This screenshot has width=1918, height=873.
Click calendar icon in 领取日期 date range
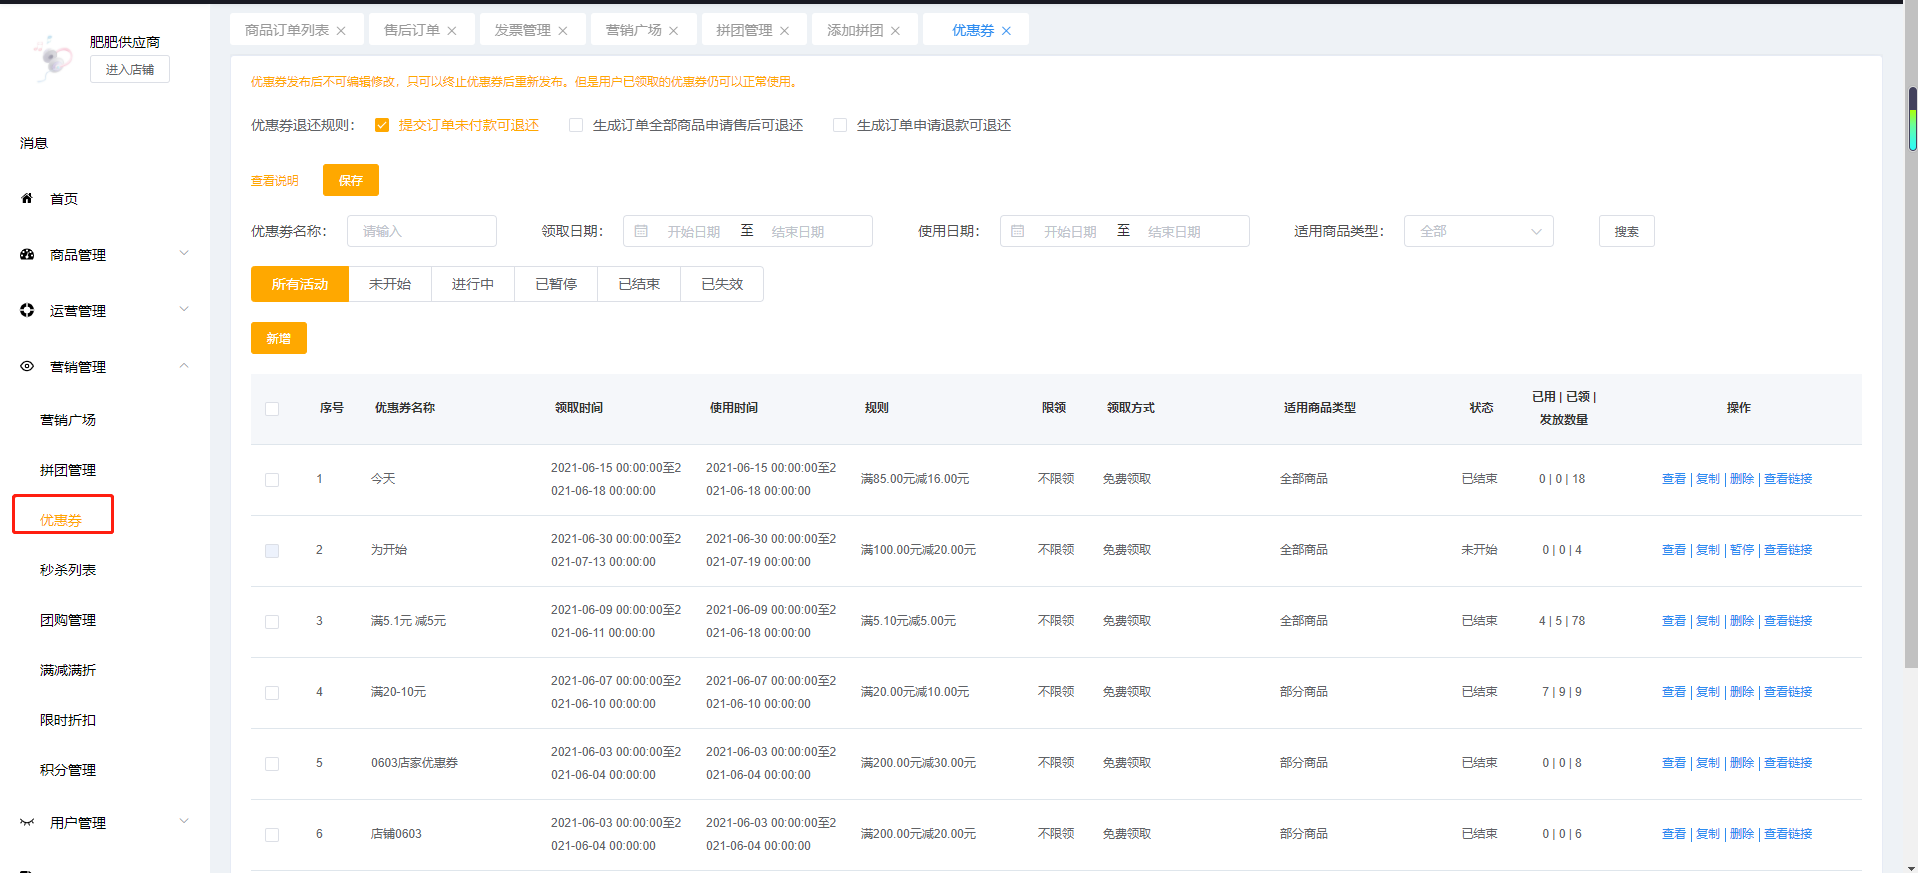tap(642, 231)
